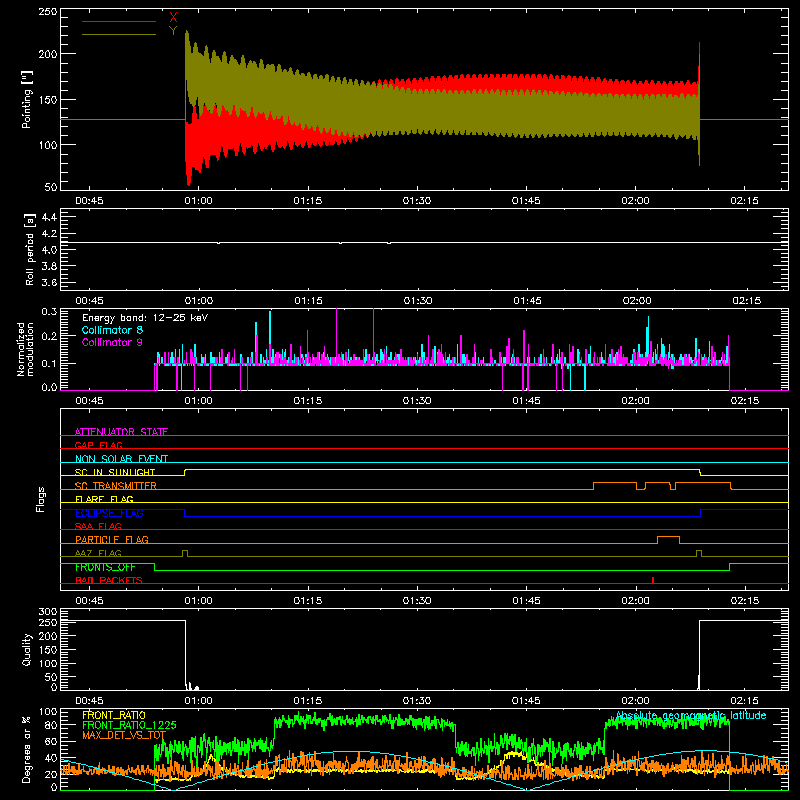Image resolution: width=800 pixels, height=800 pixels.
Task: Click the 300 tick on Quality axis
Action: point(48,612)
